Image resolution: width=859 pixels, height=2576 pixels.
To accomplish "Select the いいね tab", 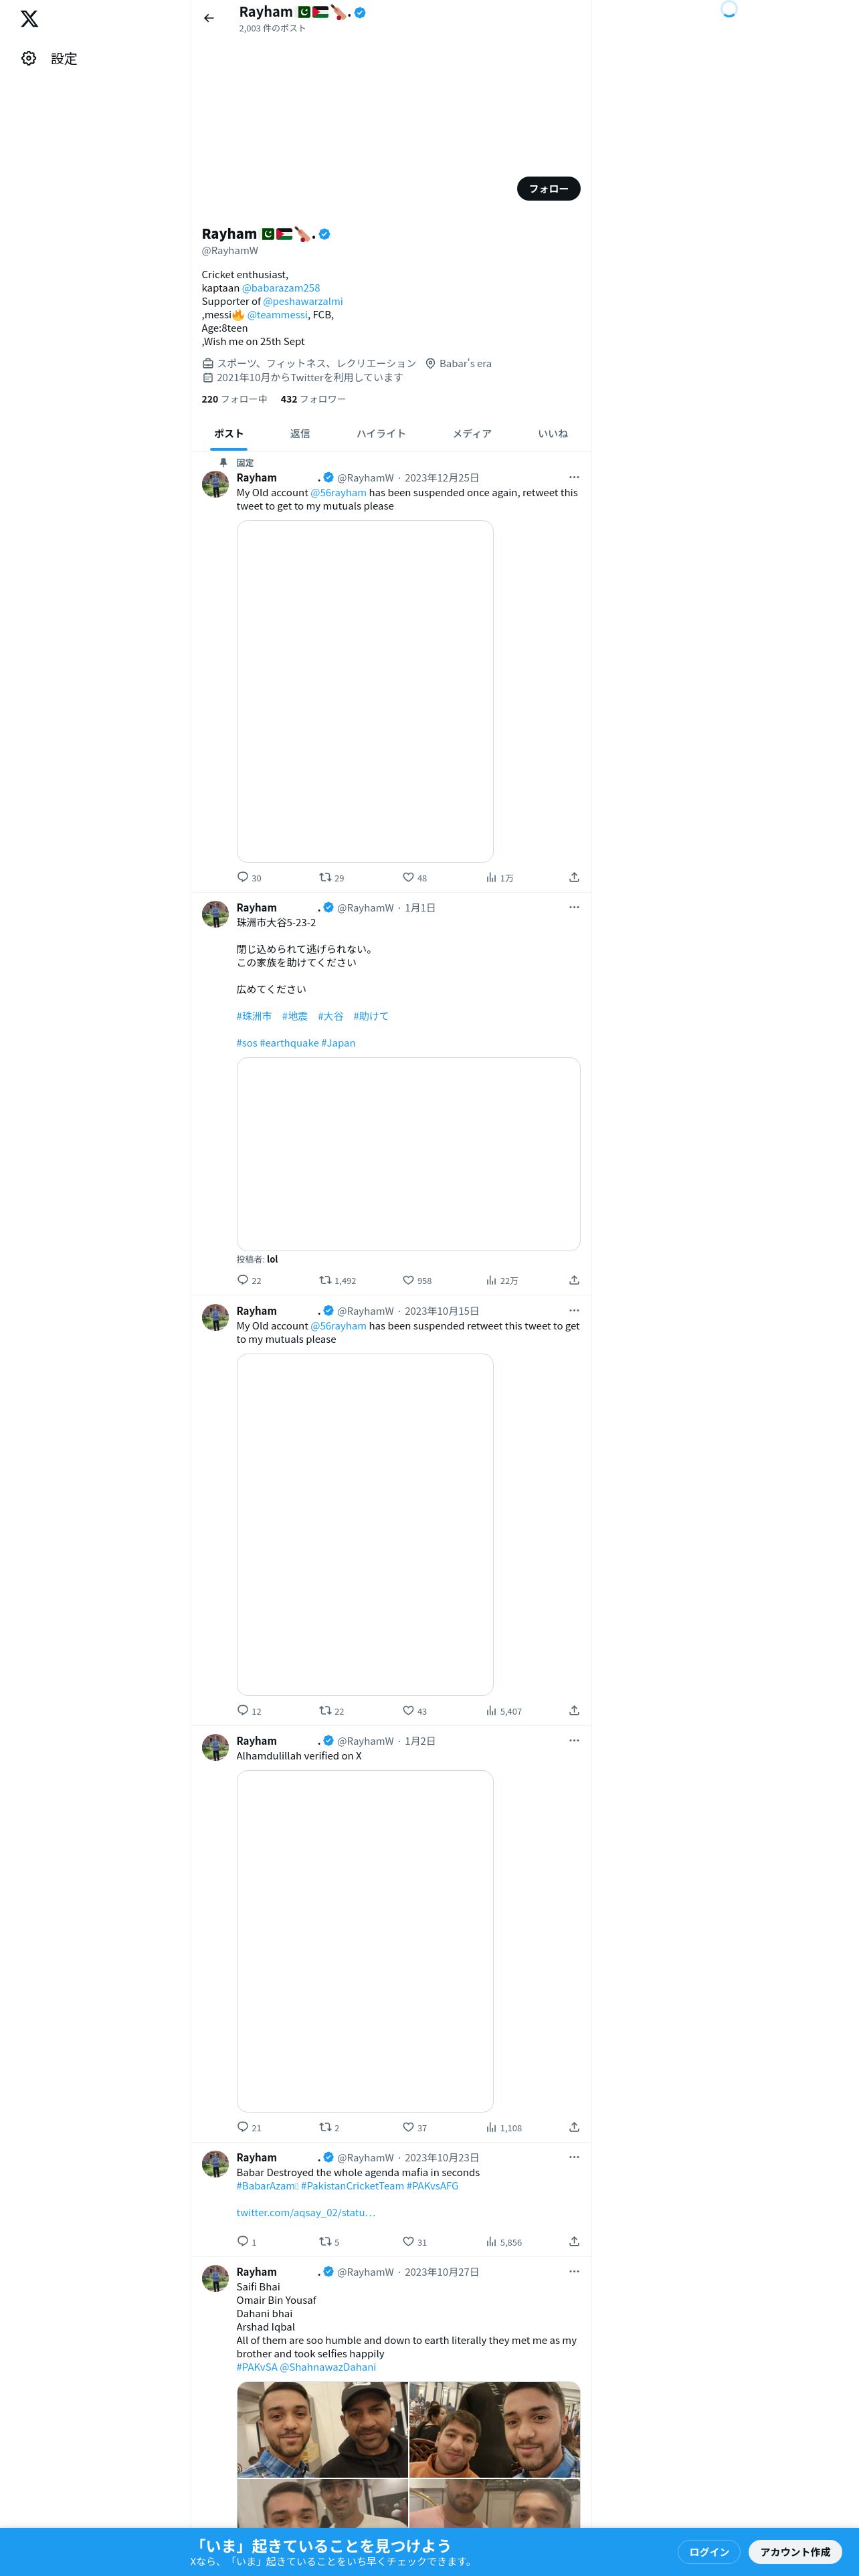I will [553, 433].
